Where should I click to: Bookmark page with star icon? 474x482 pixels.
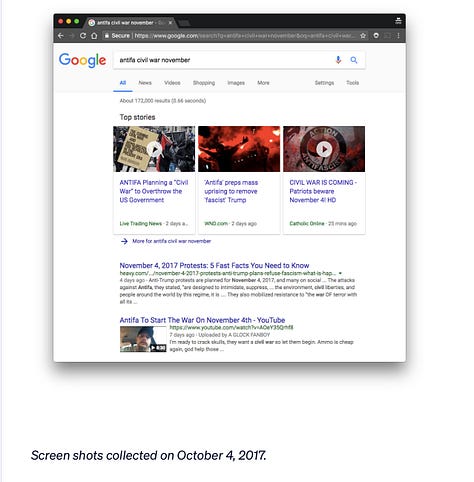pyautogui.click(x=363, y=36)
